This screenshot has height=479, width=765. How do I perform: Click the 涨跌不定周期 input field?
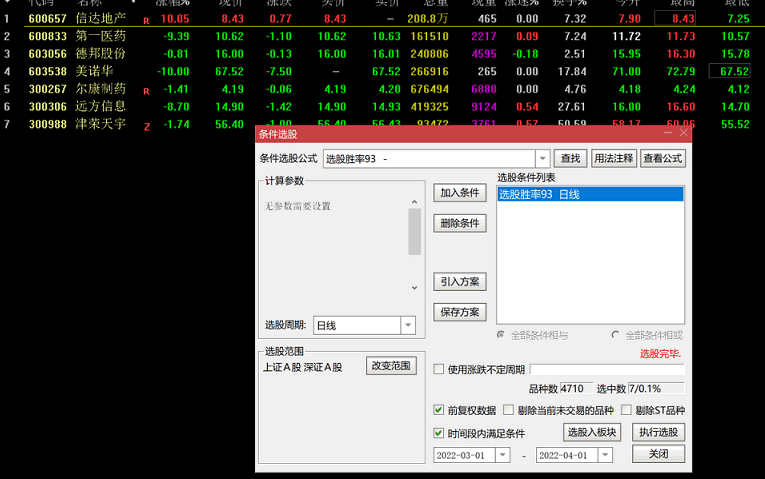coord(607,369)
